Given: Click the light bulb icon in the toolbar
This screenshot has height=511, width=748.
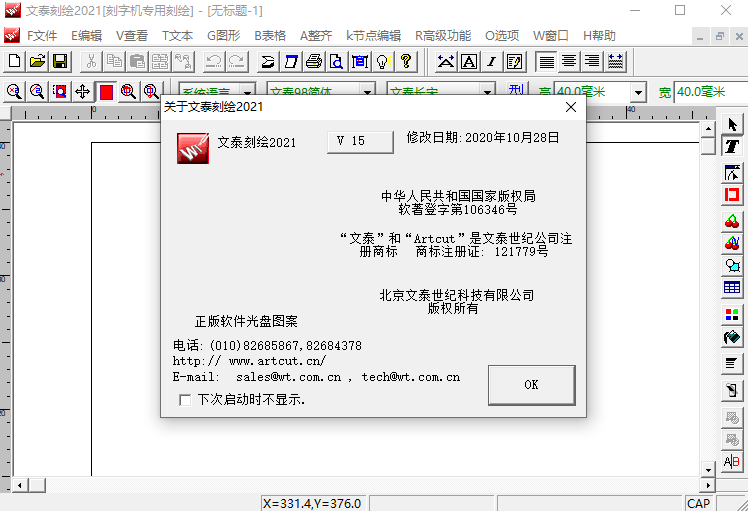Looking at the screenshot, I should [383, 61].
